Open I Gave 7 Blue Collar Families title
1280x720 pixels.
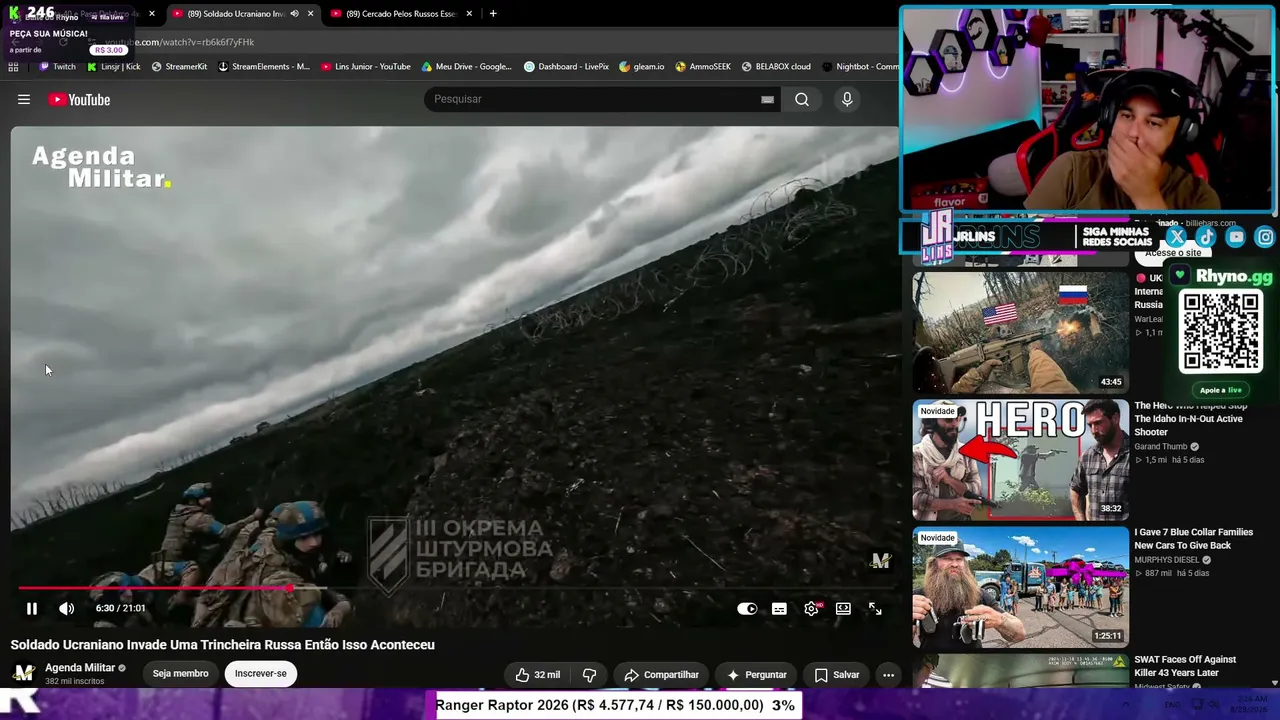1194,539
